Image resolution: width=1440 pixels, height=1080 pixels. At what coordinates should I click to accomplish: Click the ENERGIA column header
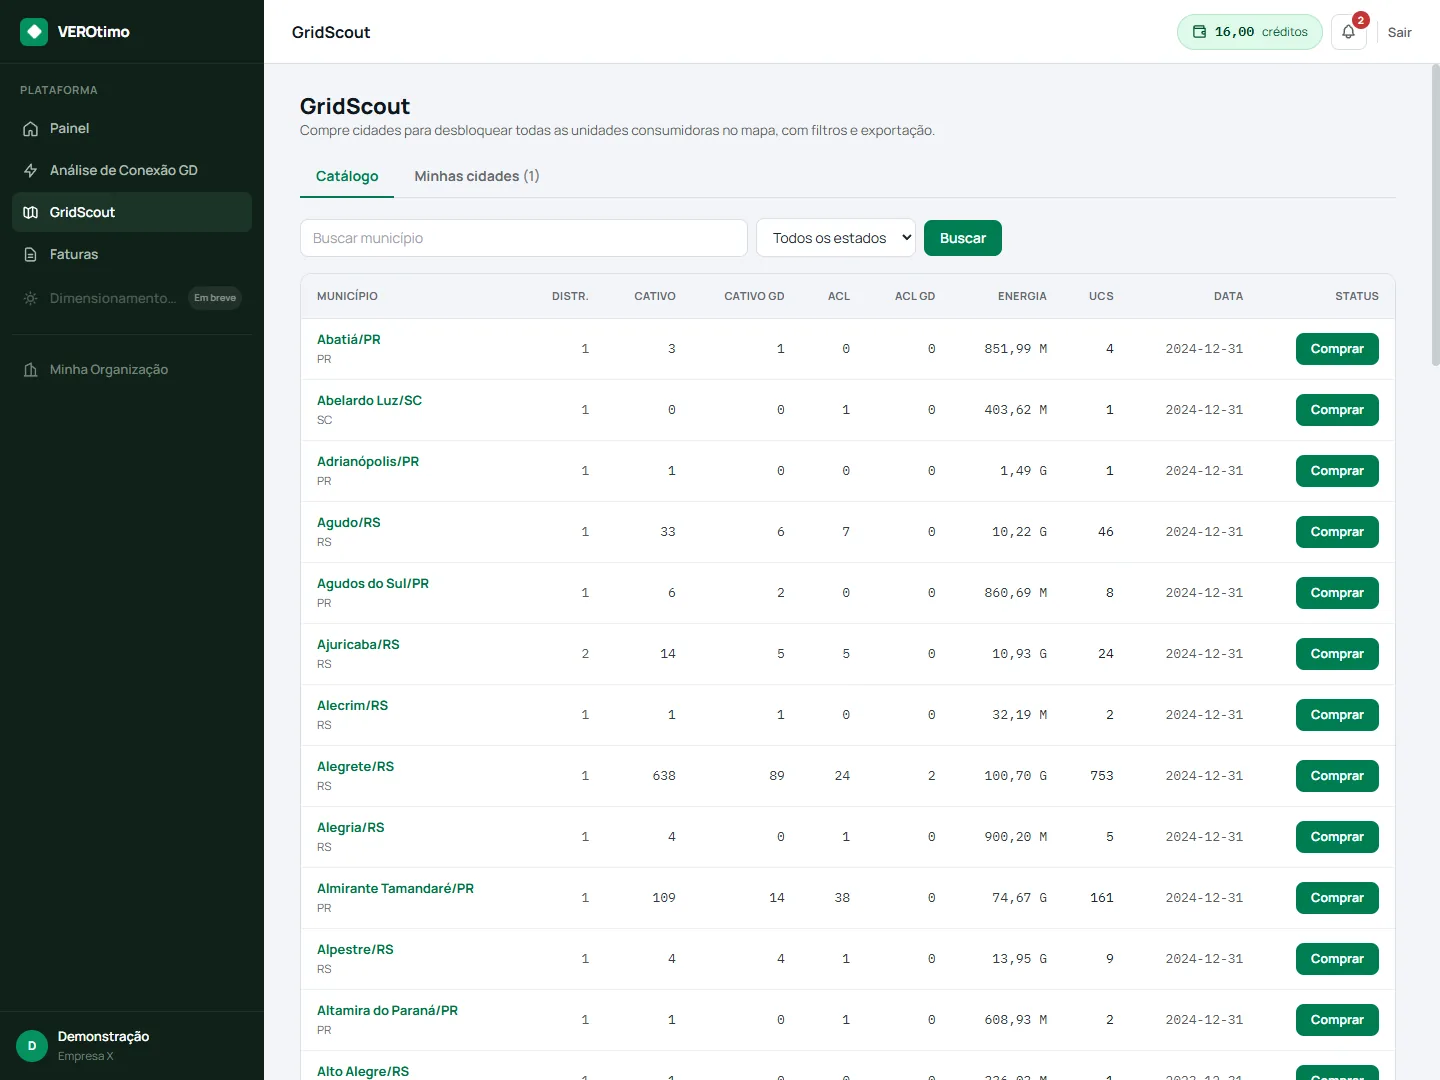[1022, 296]
